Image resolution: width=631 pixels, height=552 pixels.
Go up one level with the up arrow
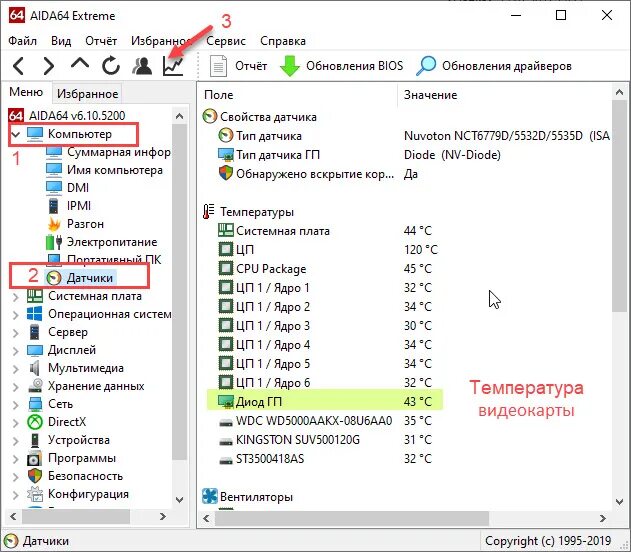coord(80,64)
